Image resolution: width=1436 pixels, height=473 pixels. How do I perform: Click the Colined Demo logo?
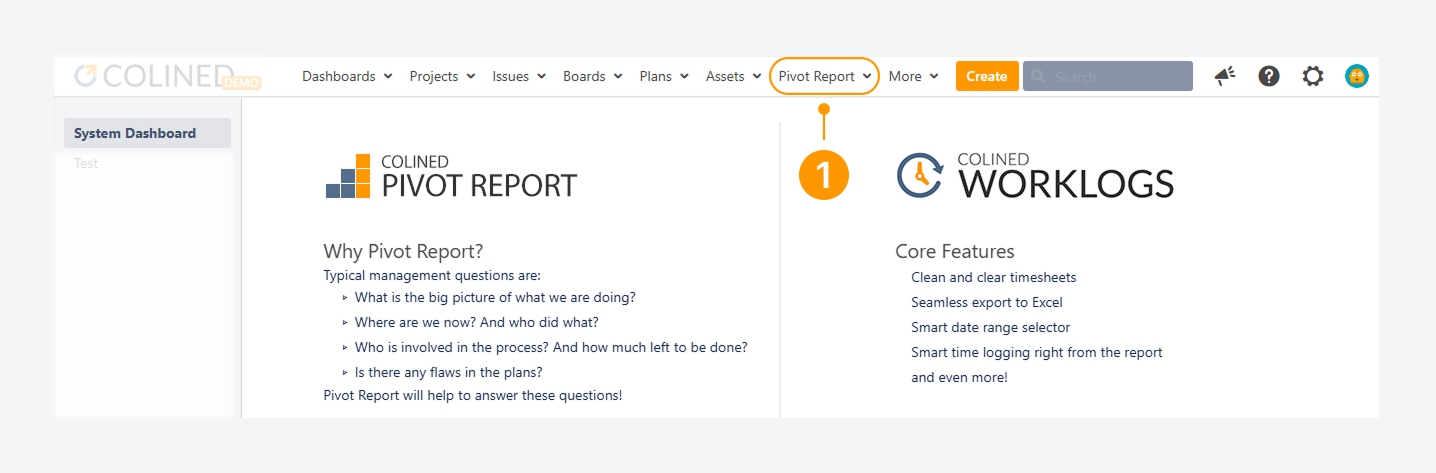pyautogui.click(x=168, y=77)
